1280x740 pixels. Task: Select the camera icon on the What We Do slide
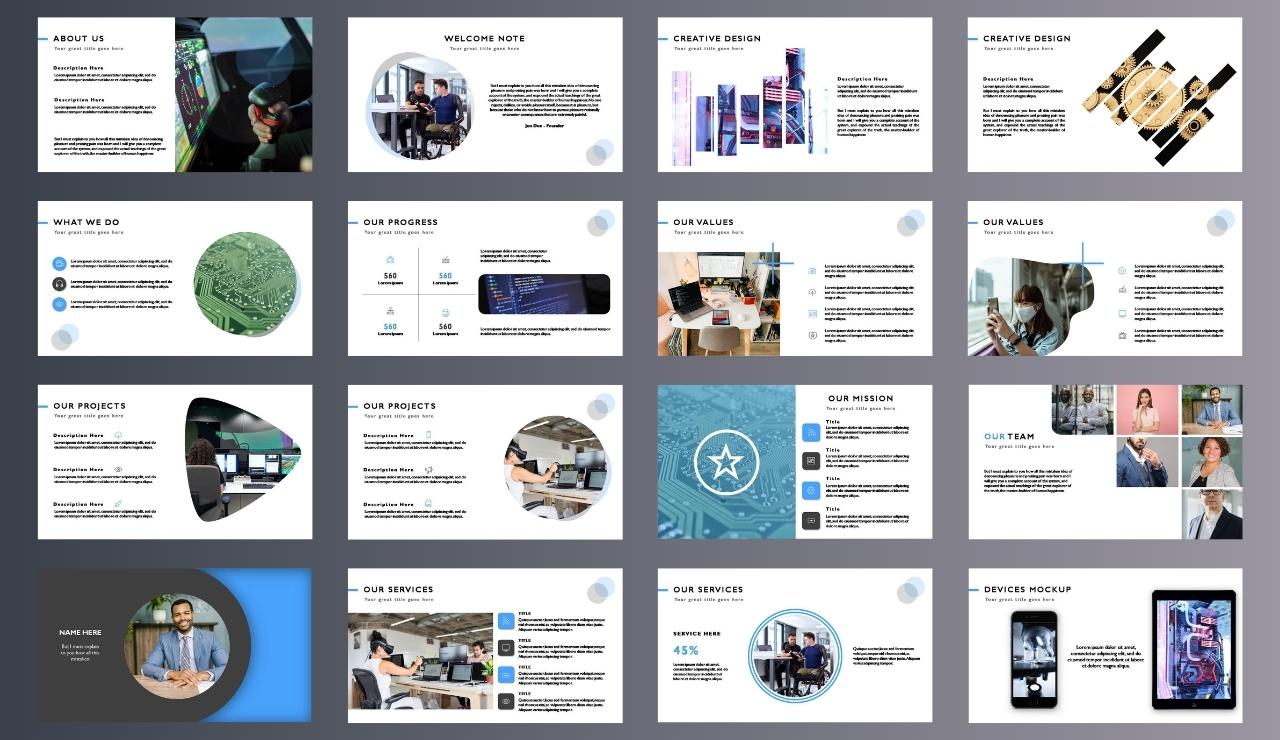tap(59, 264)
